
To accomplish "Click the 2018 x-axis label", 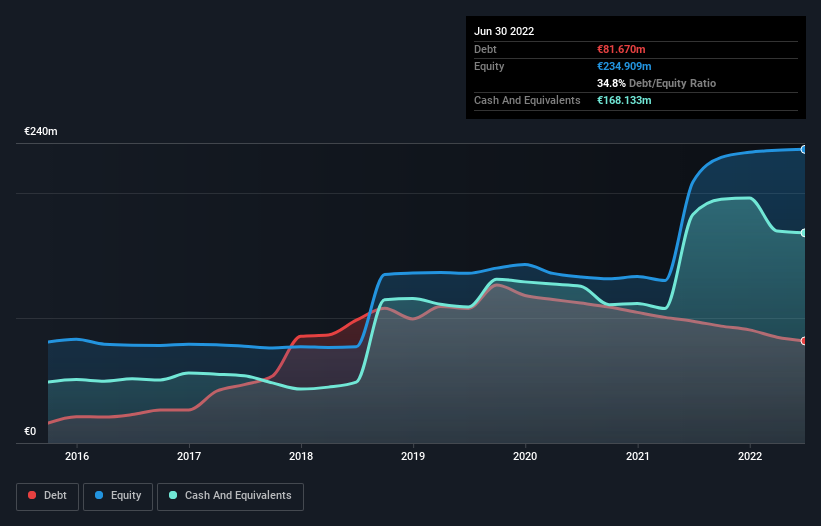I will point(301,456).
